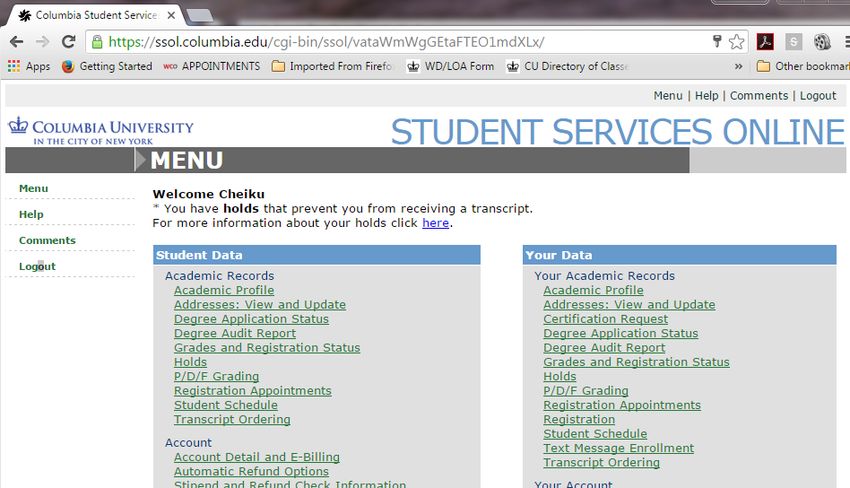Select Menu in the left sidebar

pos(34,188)
